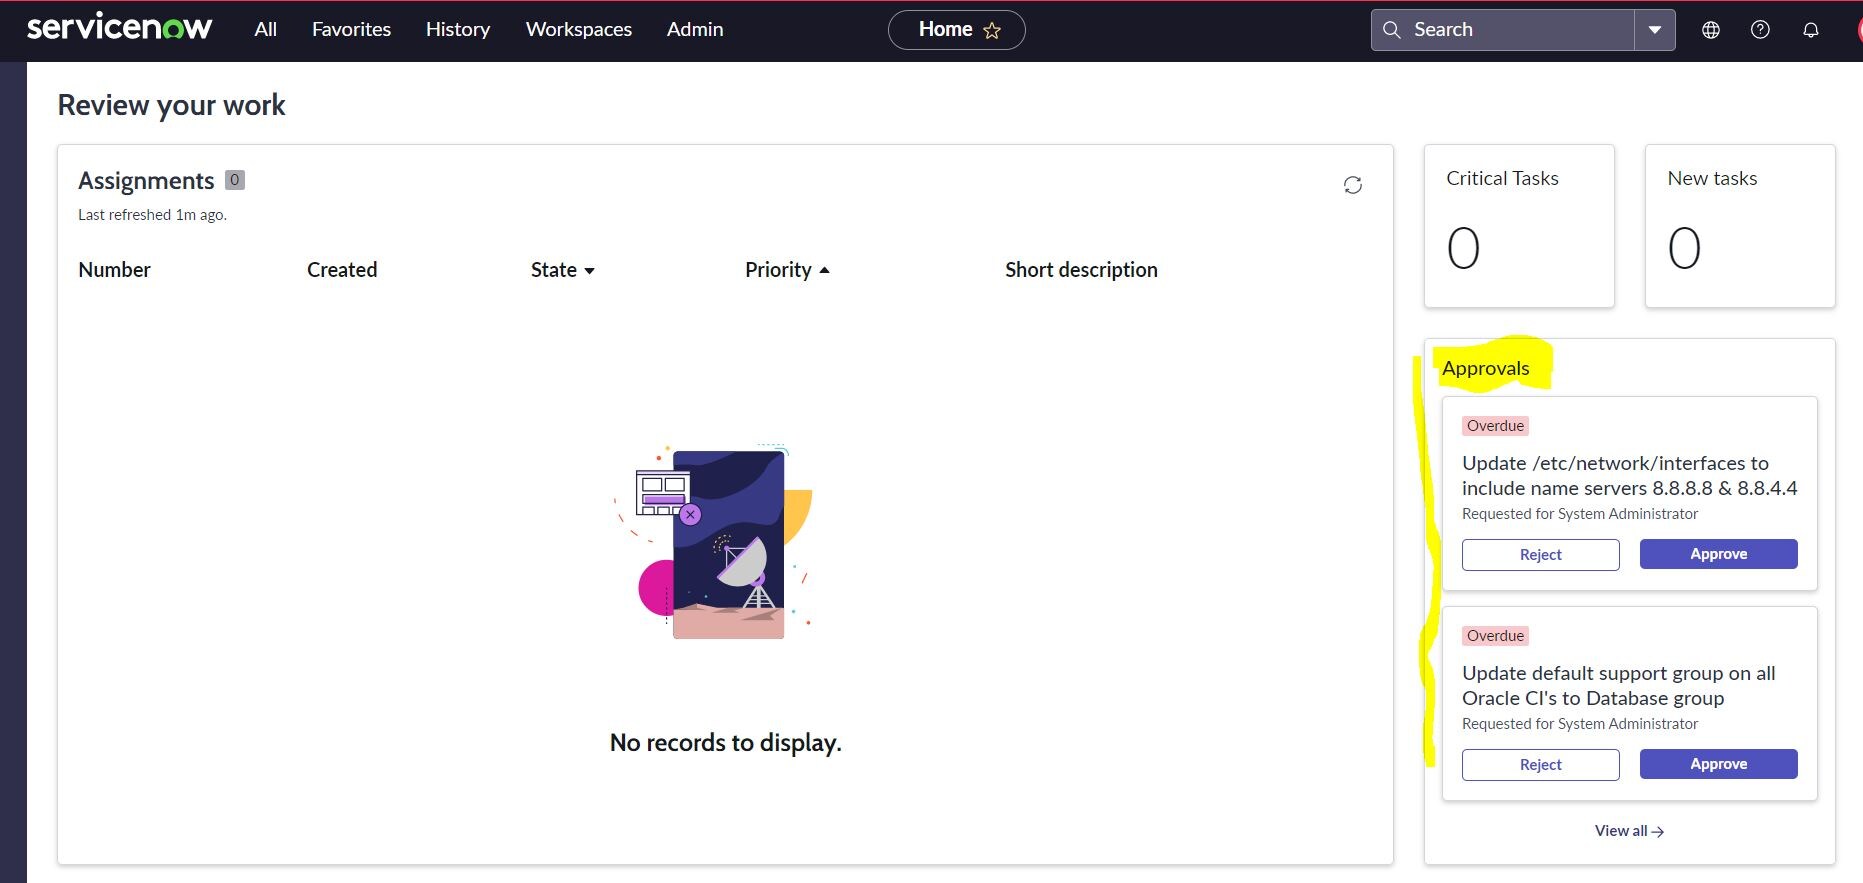The width and height of the screenshot is (1863, 883).
Task: Open the Critical Tasks card
Action: [1519, 226]
